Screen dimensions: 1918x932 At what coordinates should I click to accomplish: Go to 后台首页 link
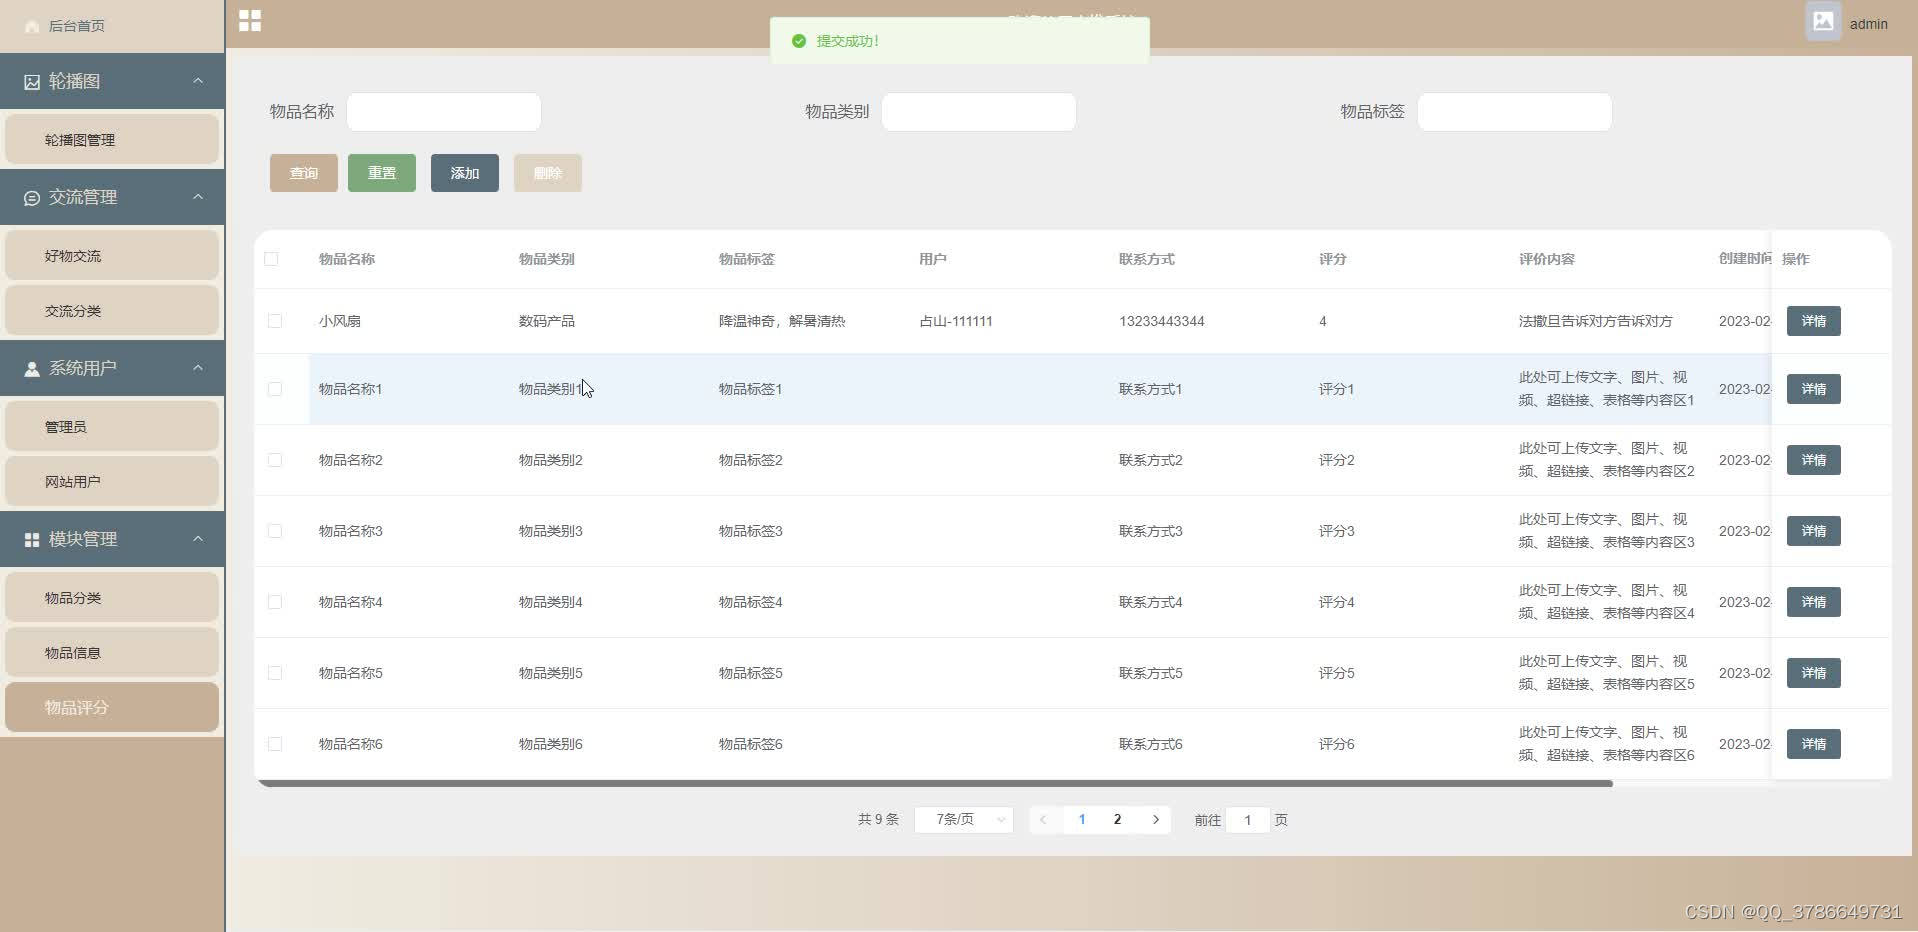77,26
